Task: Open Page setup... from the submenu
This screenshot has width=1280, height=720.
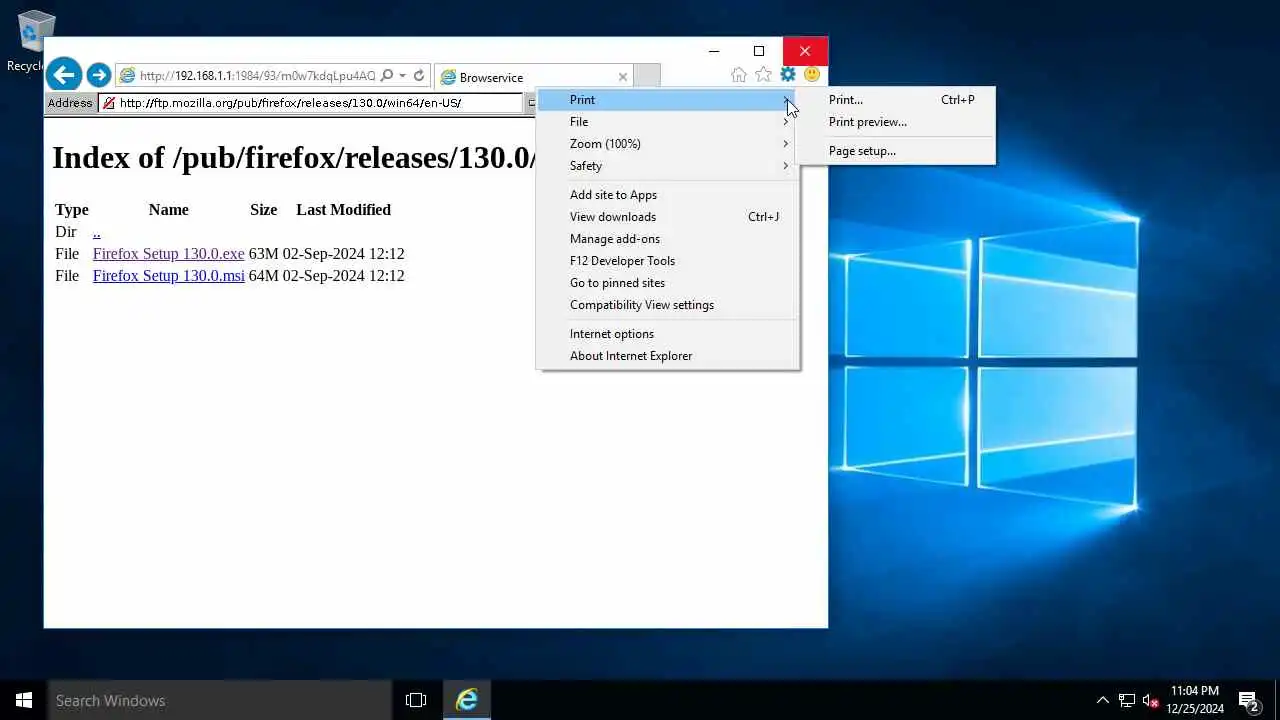Action: coord(895,151)
